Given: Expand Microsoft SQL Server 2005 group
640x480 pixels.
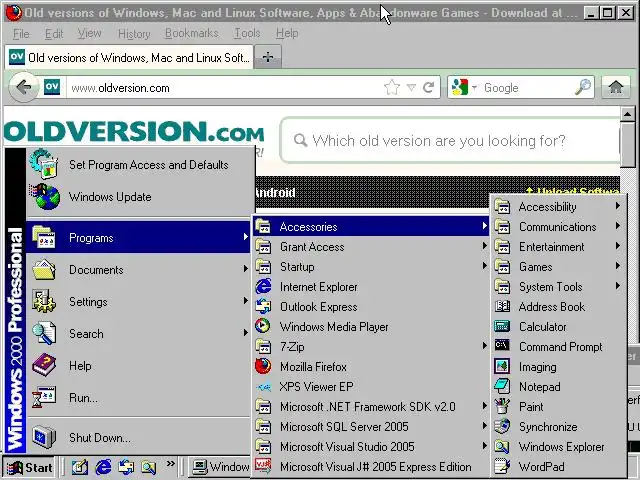Looking at the screenshot, I should (x=371, y=427).
